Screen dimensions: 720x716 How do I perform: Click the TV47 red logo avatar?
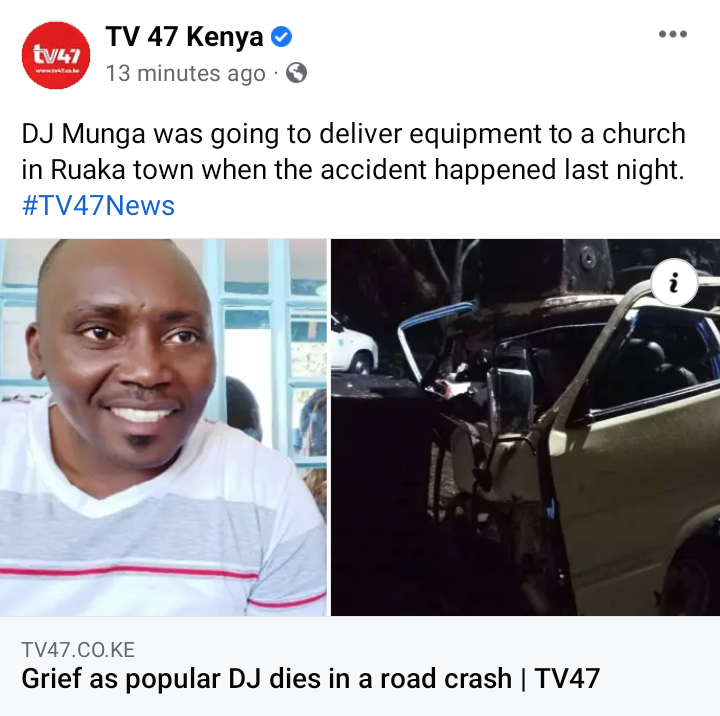coord(56,55)
